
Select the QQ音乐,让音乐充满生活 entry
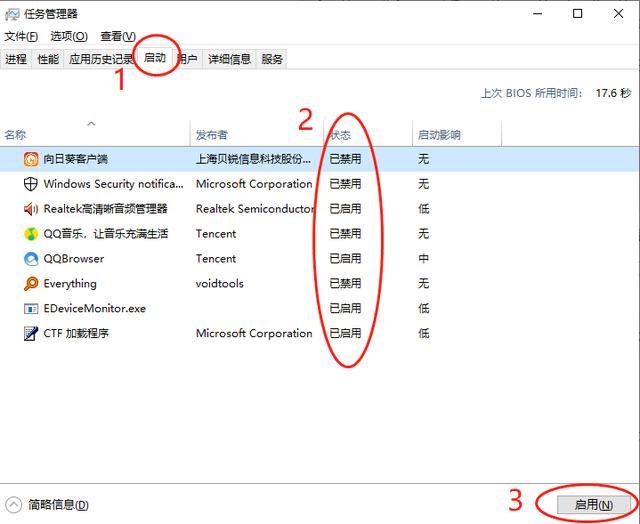click(106, 234)
